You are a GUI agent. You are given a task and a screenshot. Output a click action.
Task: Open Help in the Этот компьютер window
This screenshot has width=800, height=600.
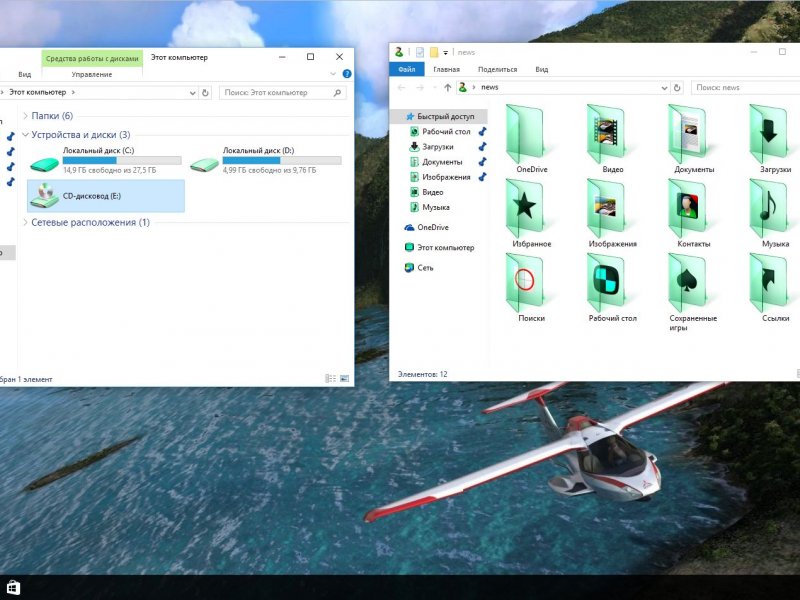tap(347, 74)
